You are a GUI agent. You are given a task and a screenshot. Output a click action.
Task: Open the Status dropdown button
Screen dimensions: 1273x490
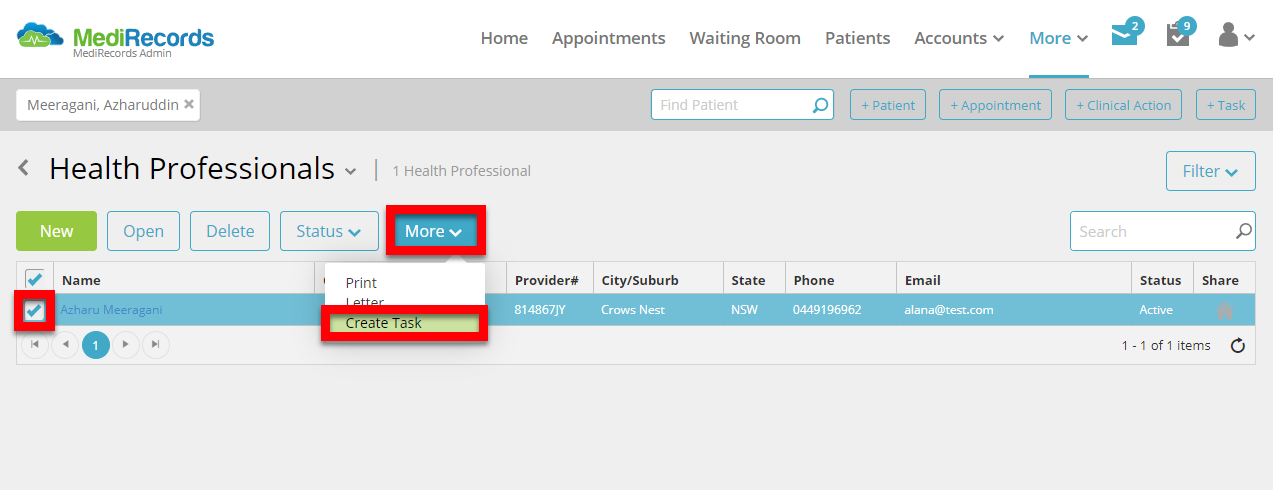pos(329,231)
